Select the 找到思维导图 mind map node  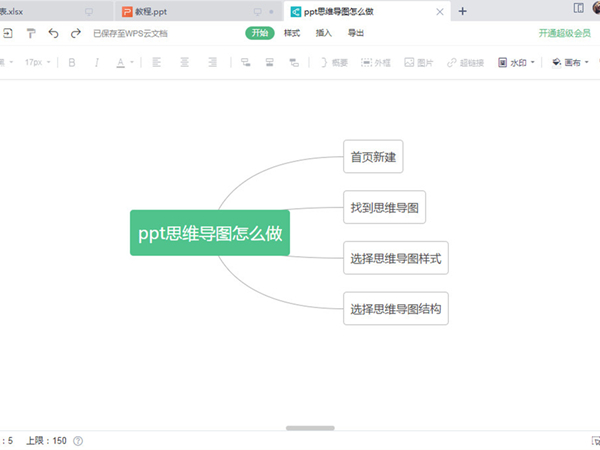coord(384,208)
